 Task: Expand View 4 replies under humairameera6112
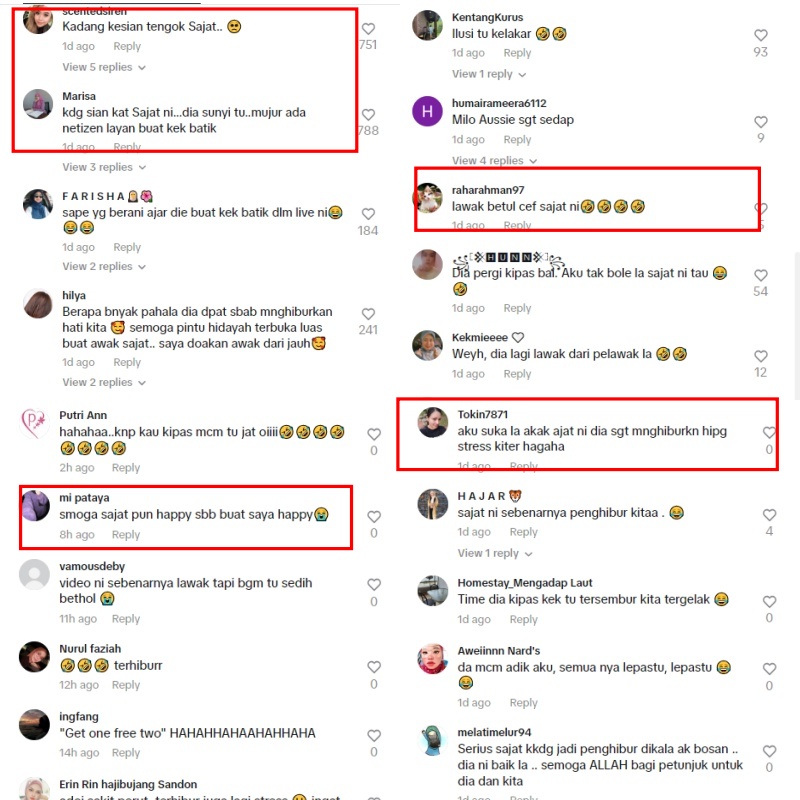(x=494, y=161)
